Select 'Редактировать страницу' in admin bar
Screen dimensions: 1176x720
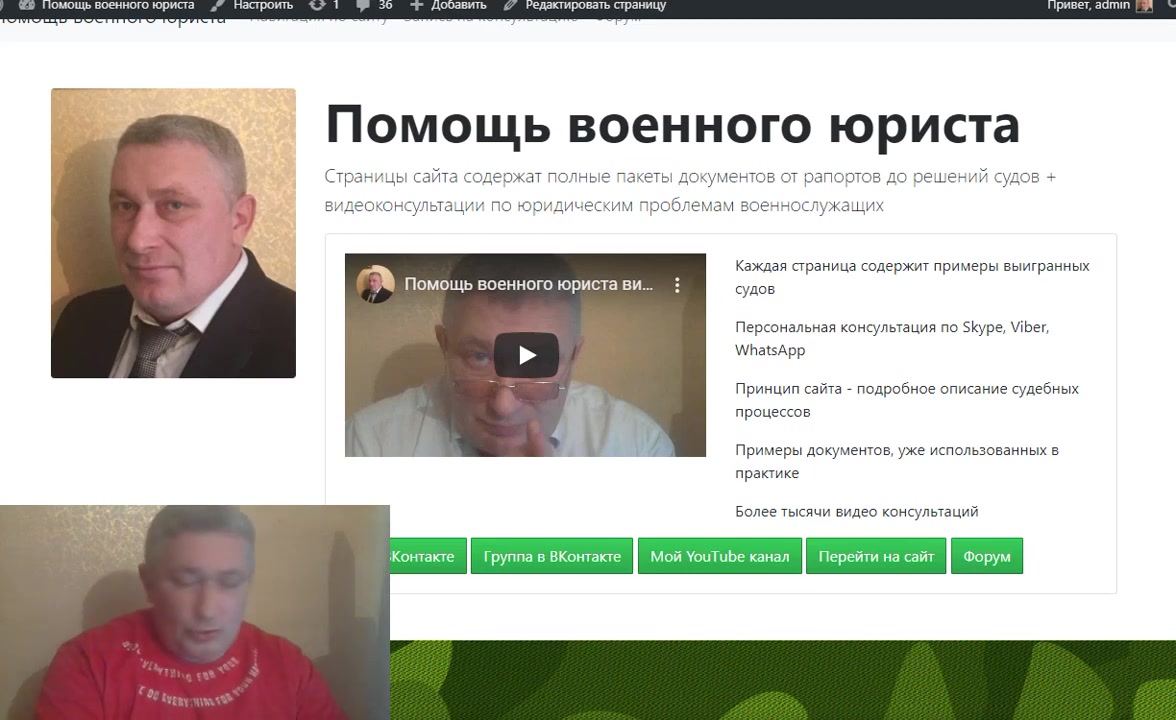click(x=596, y=5)
